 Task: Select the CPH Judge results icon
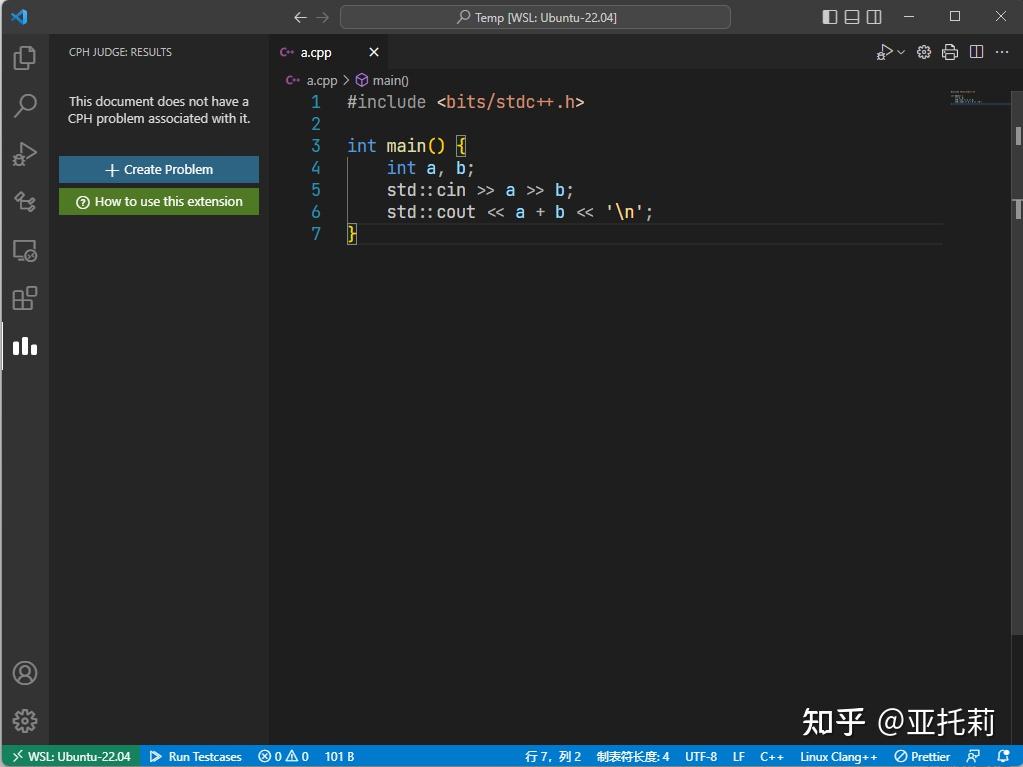24,346
